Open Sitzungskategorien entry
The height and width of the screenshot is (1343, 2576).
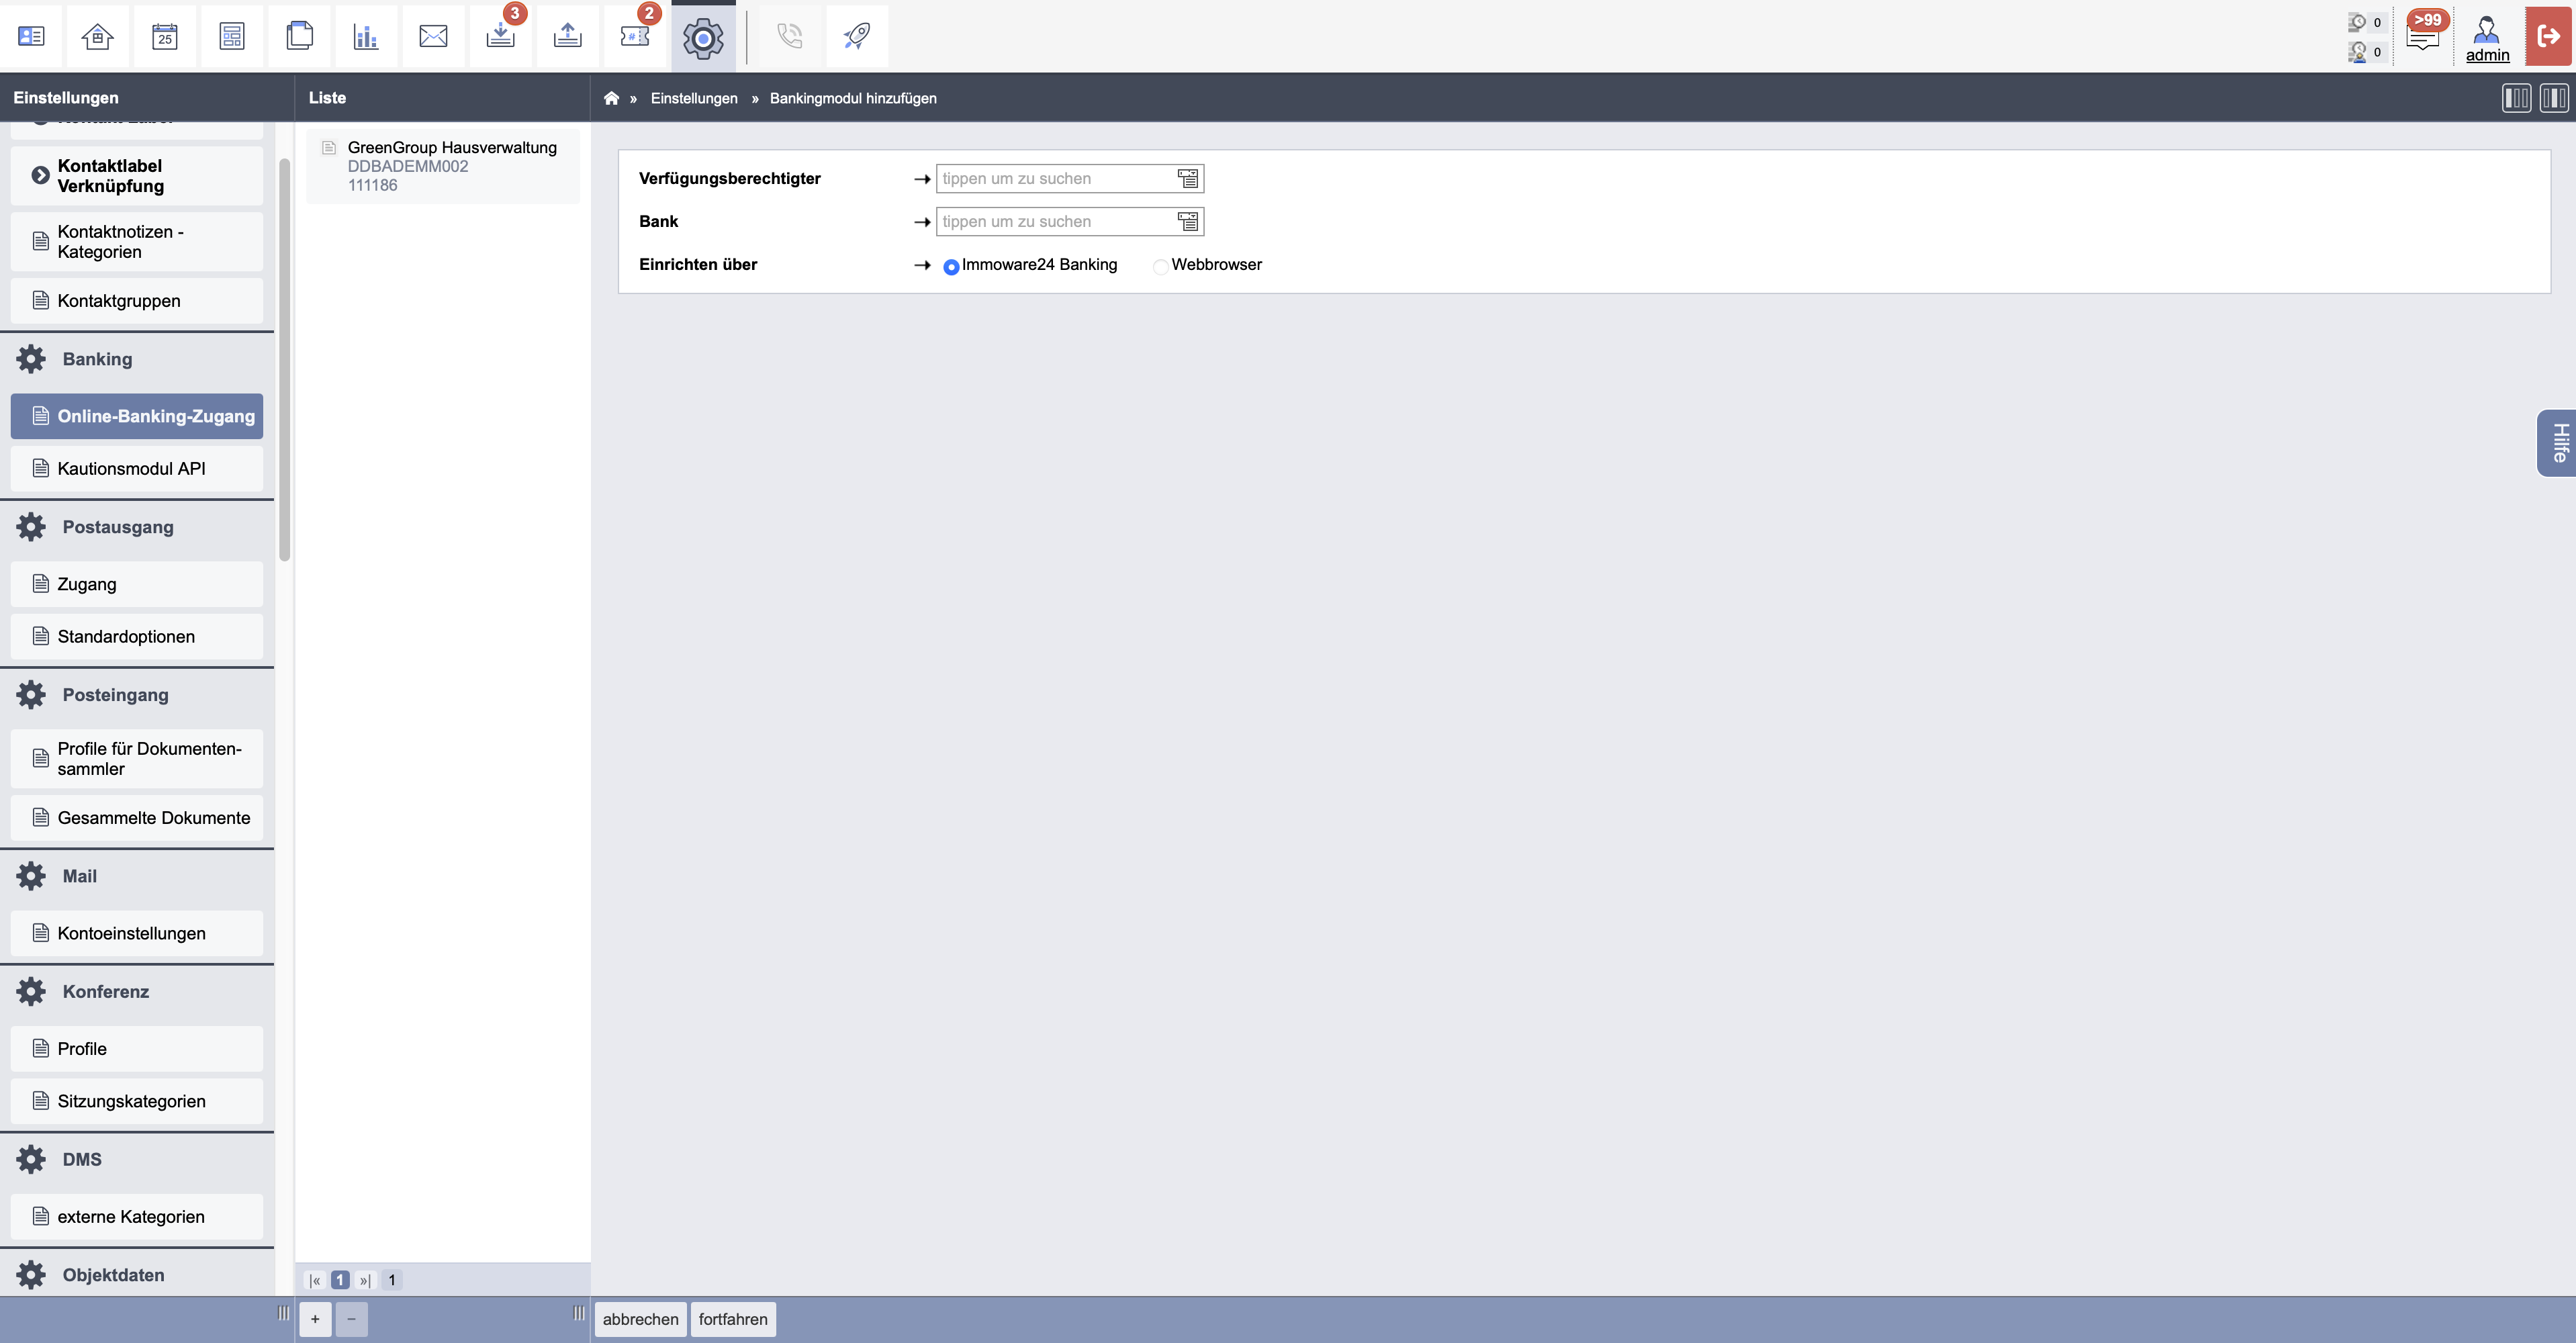(x=137, y=1101)
